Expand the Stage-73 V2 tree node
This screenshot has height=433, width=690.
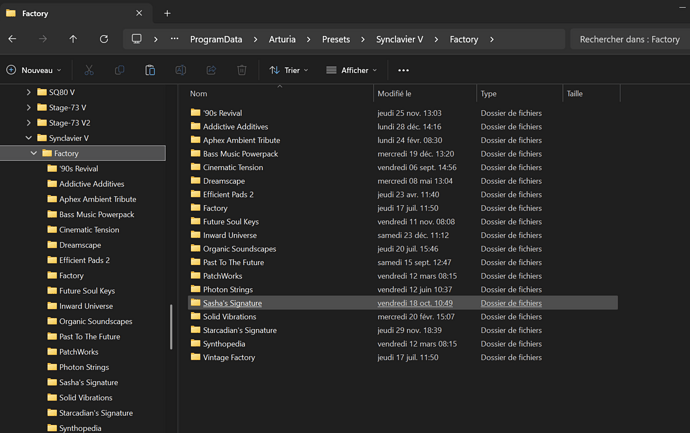tap(29, 123)
